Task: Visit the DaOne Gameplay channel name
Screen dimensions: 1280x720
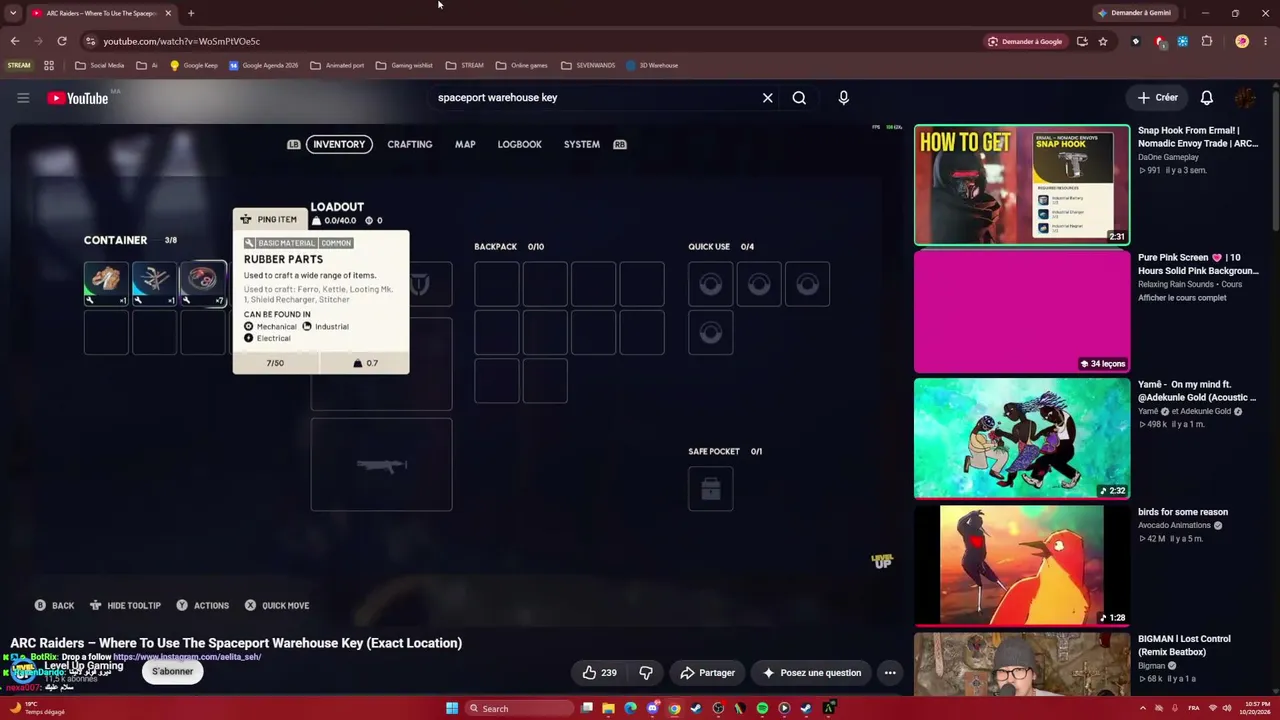Action: coord(1168,157)
